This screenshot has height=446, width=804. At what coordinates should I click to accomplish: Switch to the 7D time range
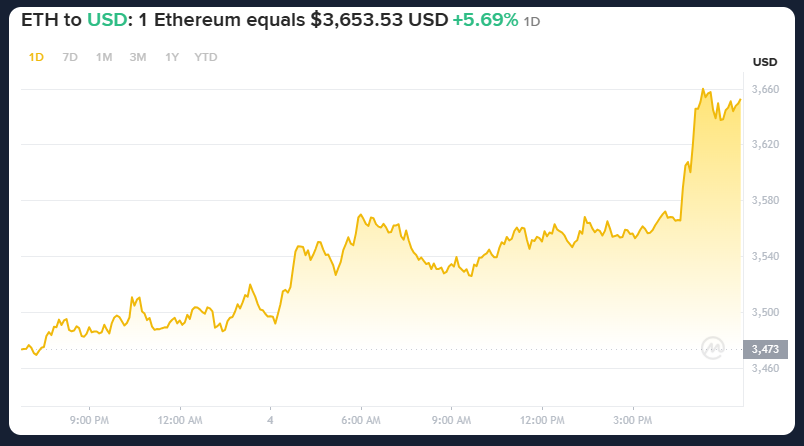[70, 57]
